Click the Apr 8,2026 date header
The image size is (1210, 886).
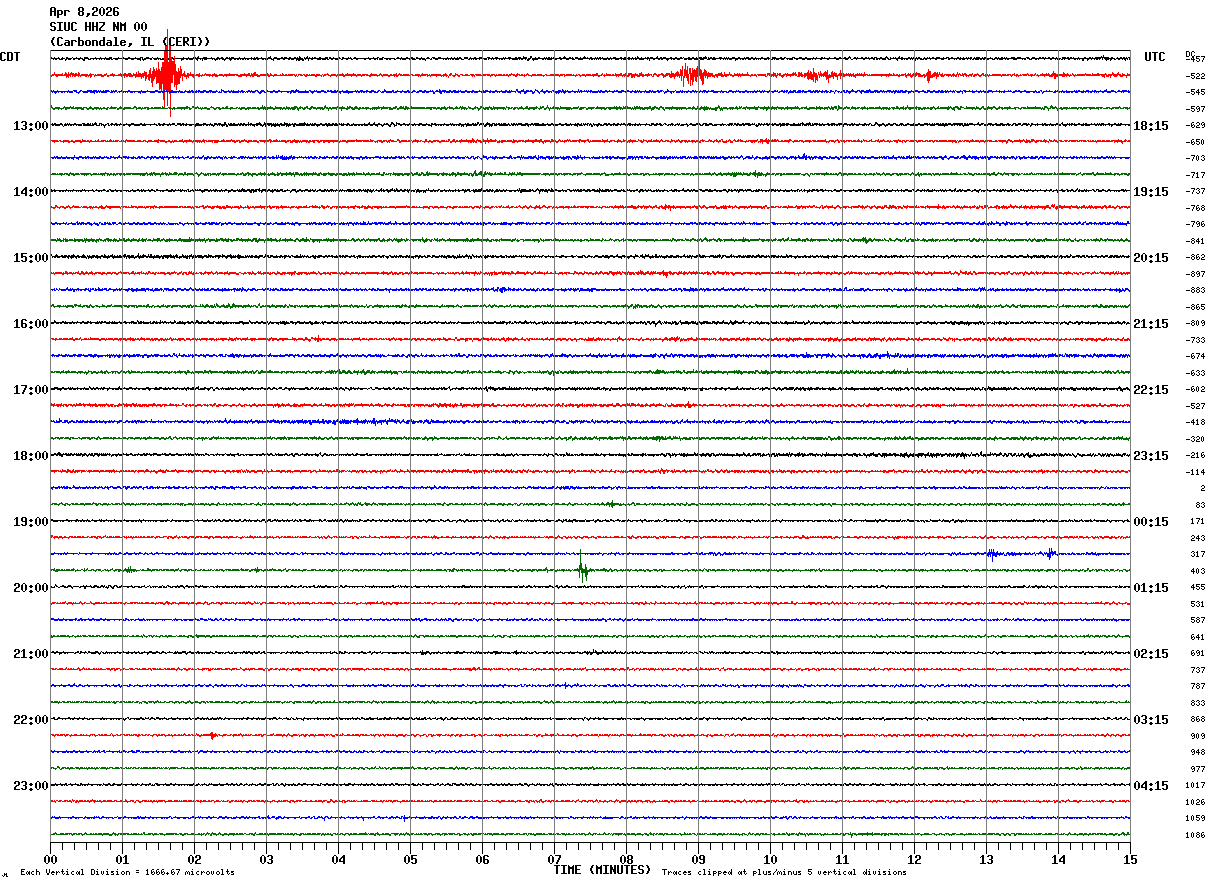tap(84, 12)
